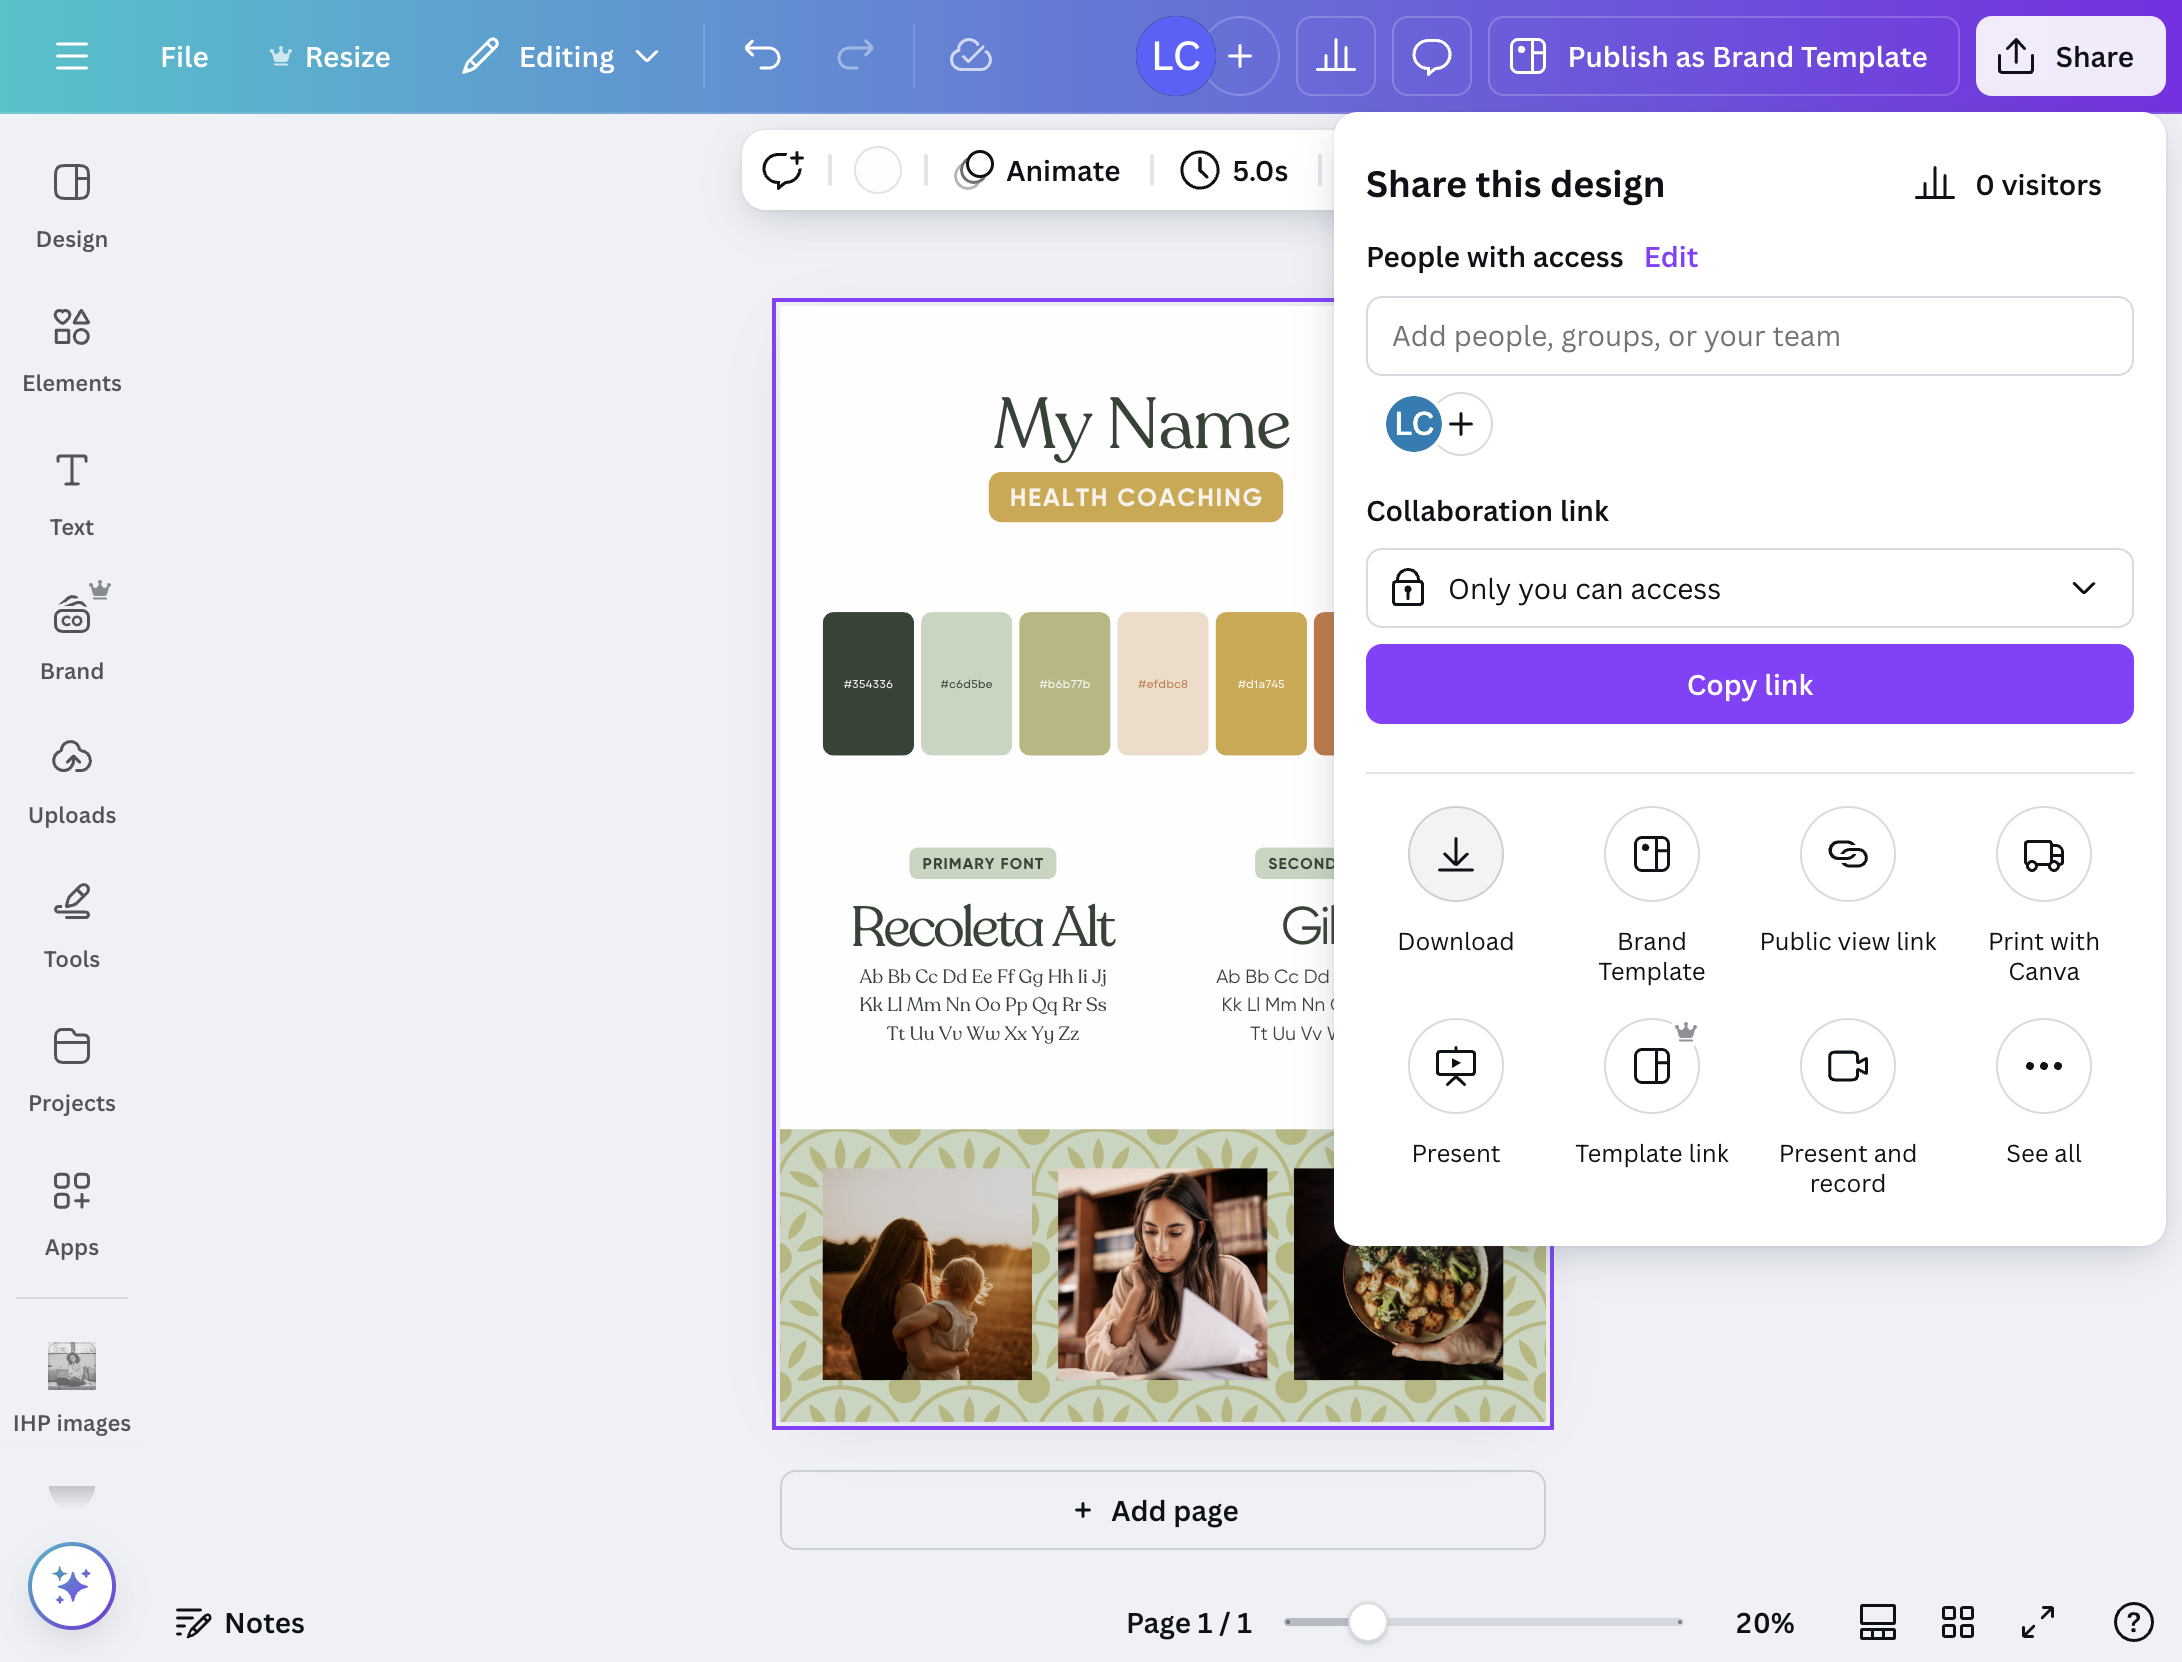2182x1662 pixels.
Task: Click the Add page button
Action: tap(1163, 1510)
